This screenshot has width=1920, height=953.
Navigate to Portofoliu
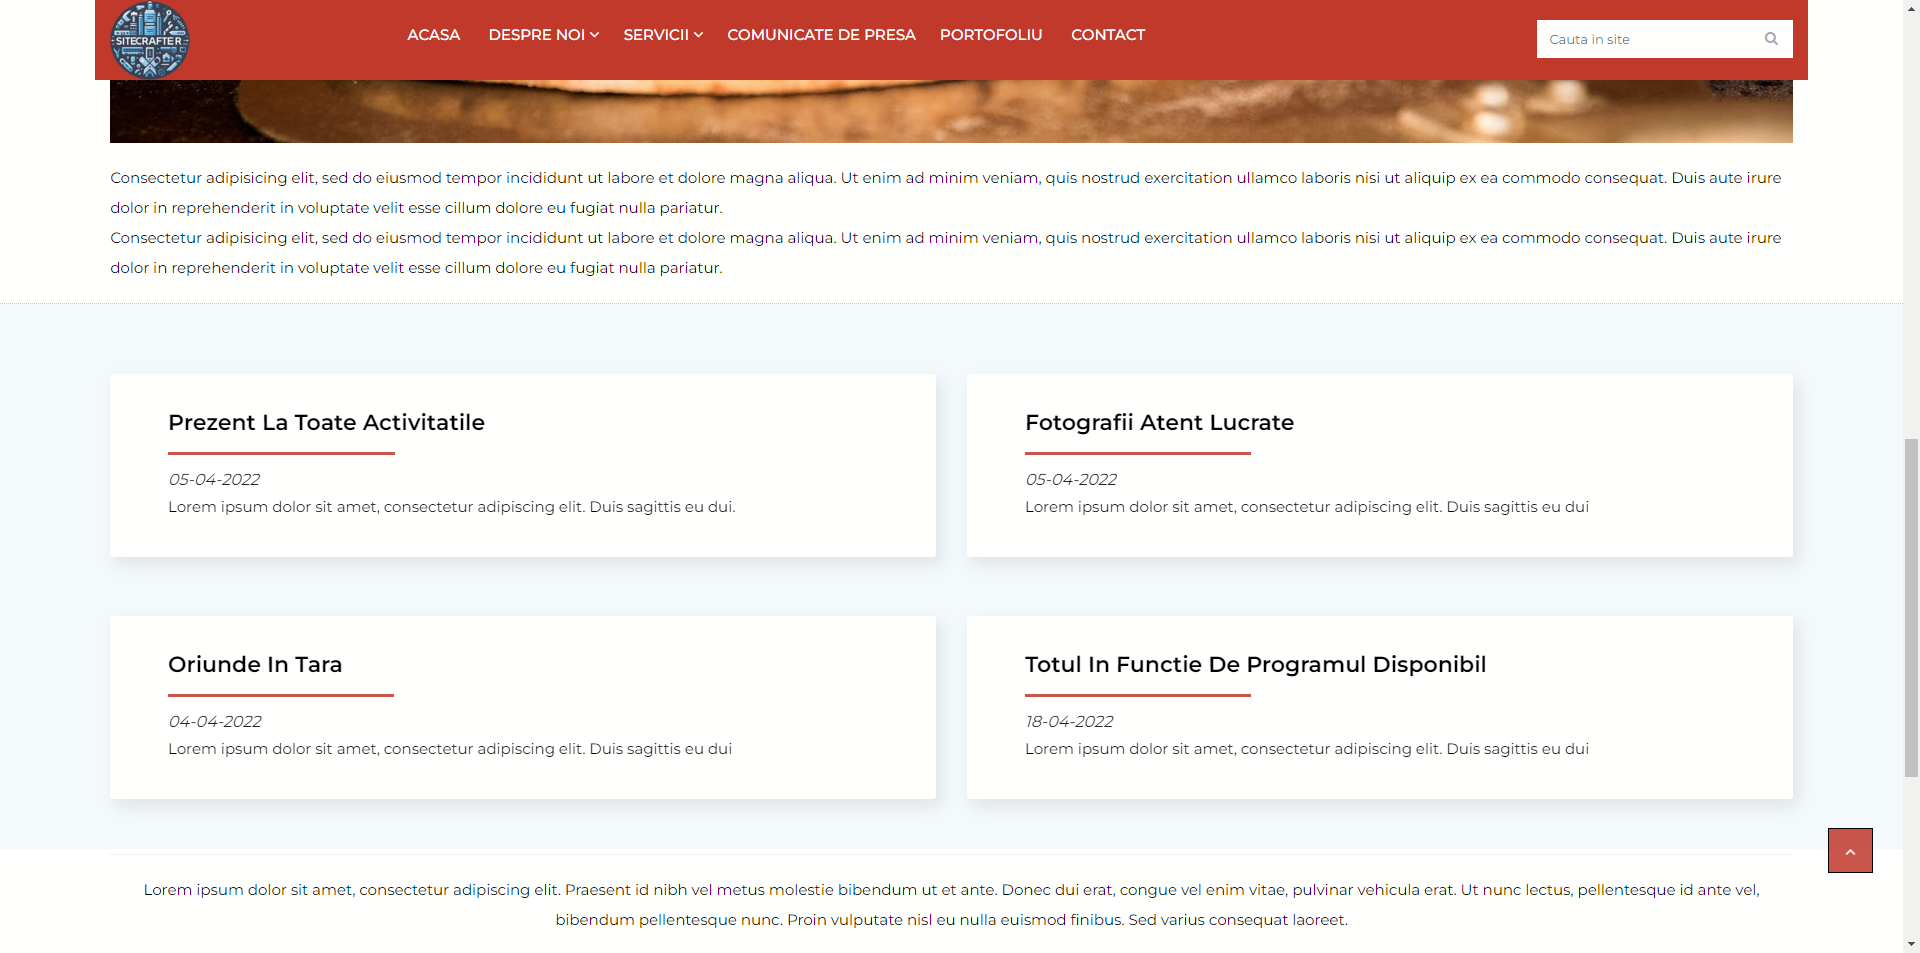click(x=990, y=35)
